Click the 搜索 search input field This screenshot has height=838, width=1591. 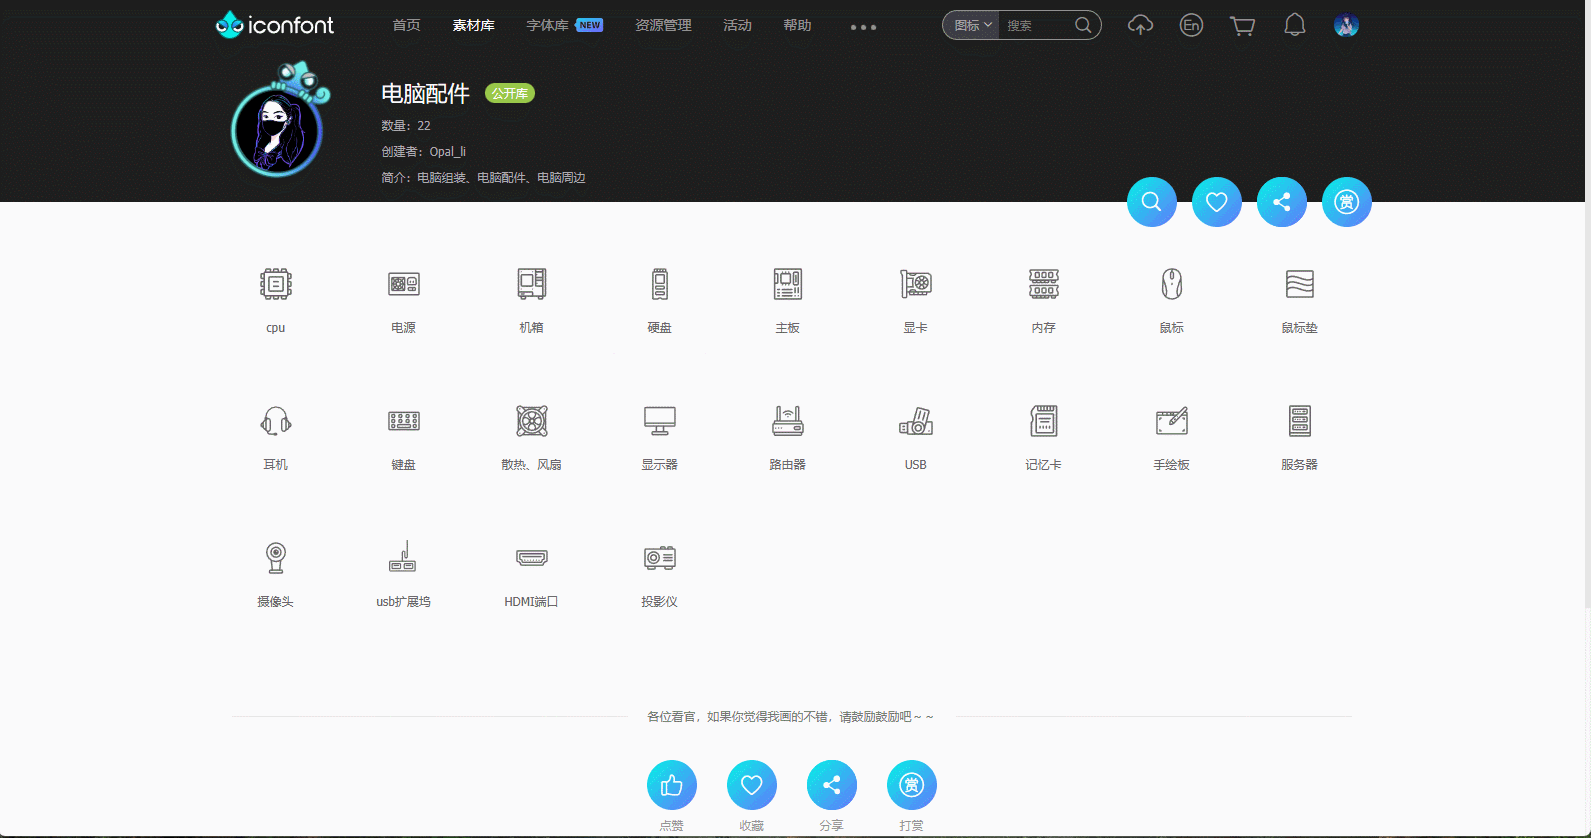[1038, 26]
